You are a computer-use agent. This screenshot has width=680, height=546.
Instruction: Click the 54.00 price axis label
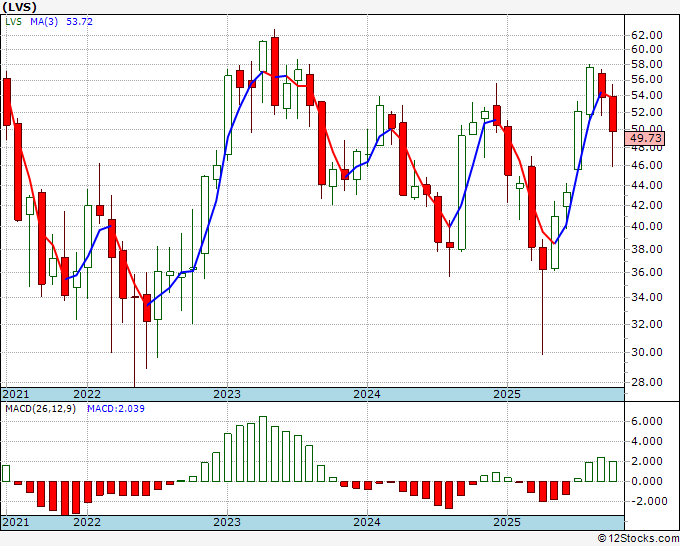(647, 95)
